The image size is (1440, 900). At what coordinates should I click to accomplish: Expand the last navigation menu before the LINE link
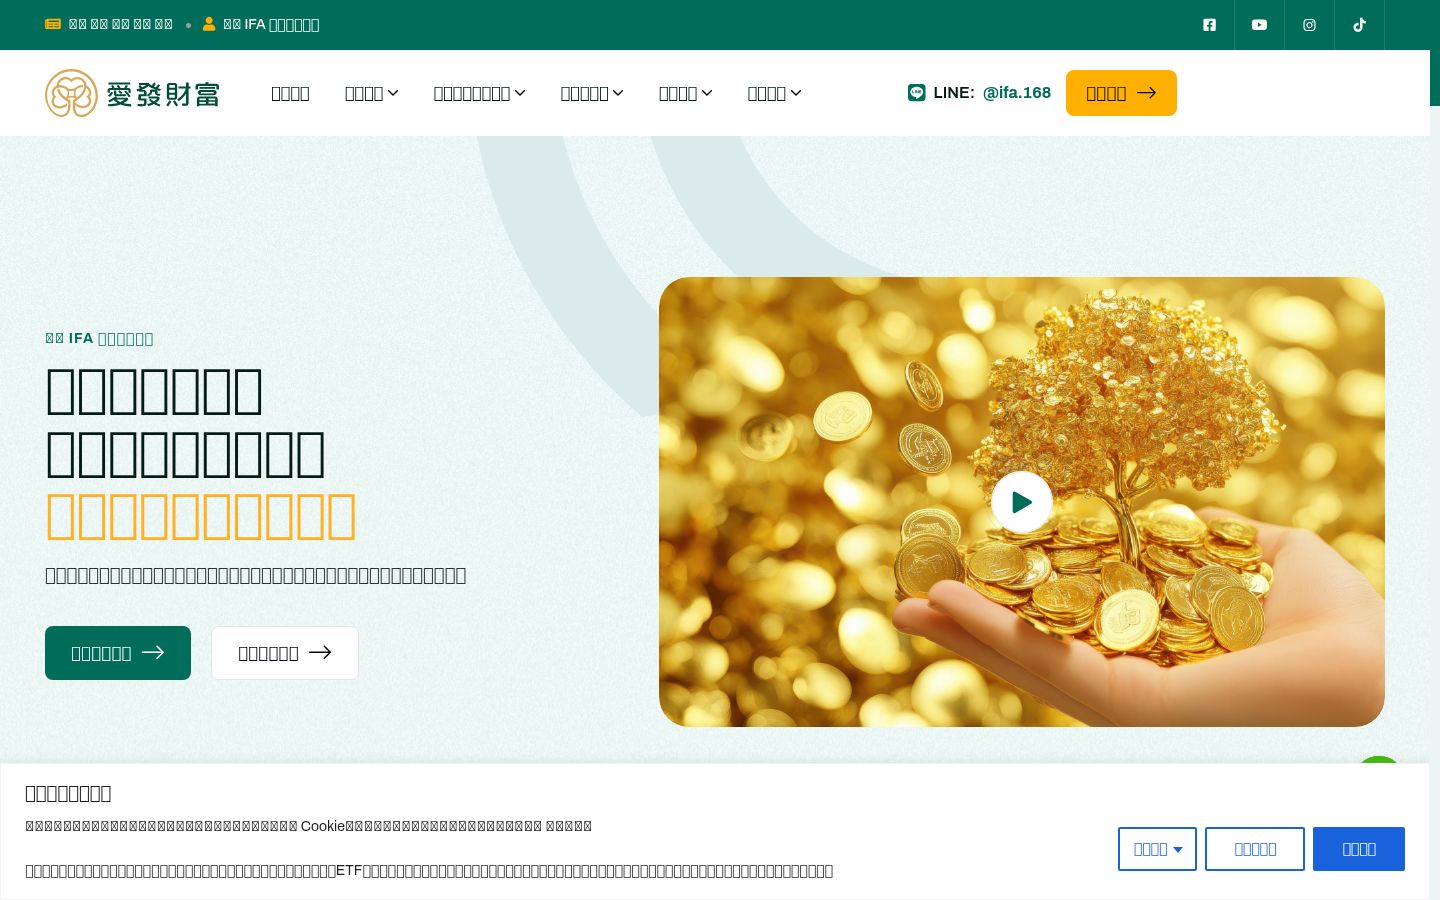coord(774,93)
